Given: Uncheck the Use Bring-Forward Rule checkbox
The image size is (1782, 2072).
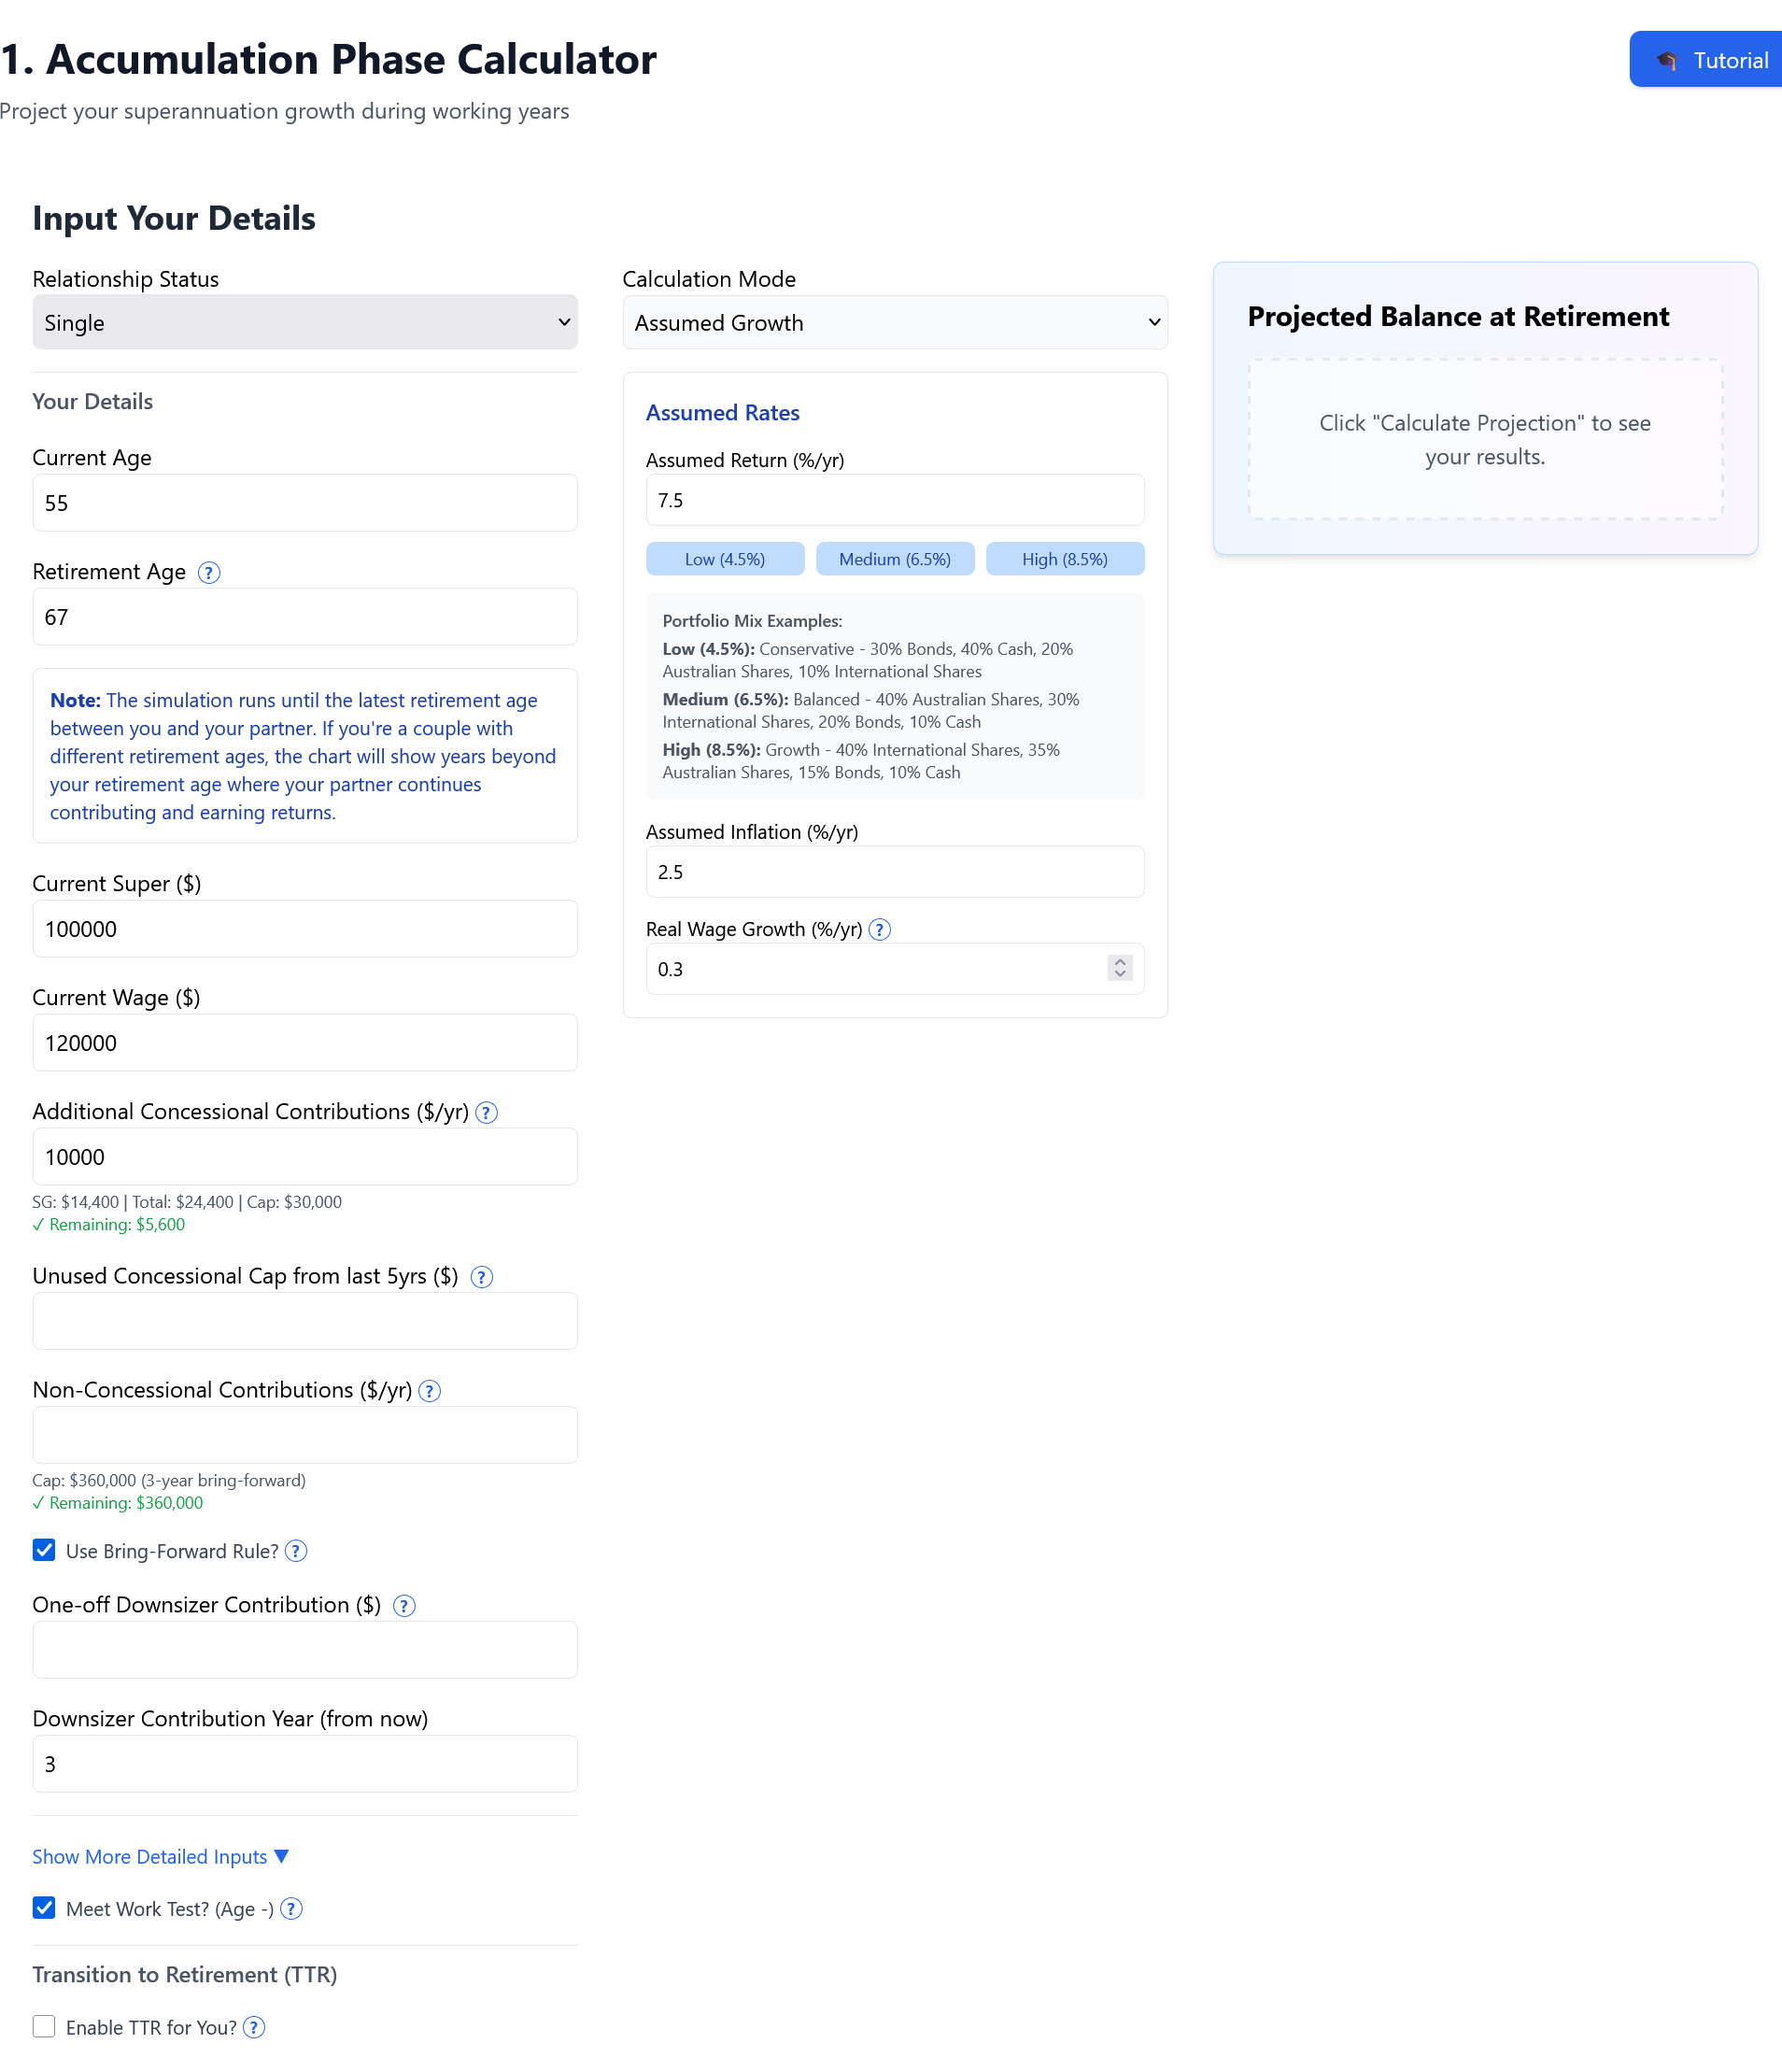Looking at the screenshot, I should click(44, 1550).
